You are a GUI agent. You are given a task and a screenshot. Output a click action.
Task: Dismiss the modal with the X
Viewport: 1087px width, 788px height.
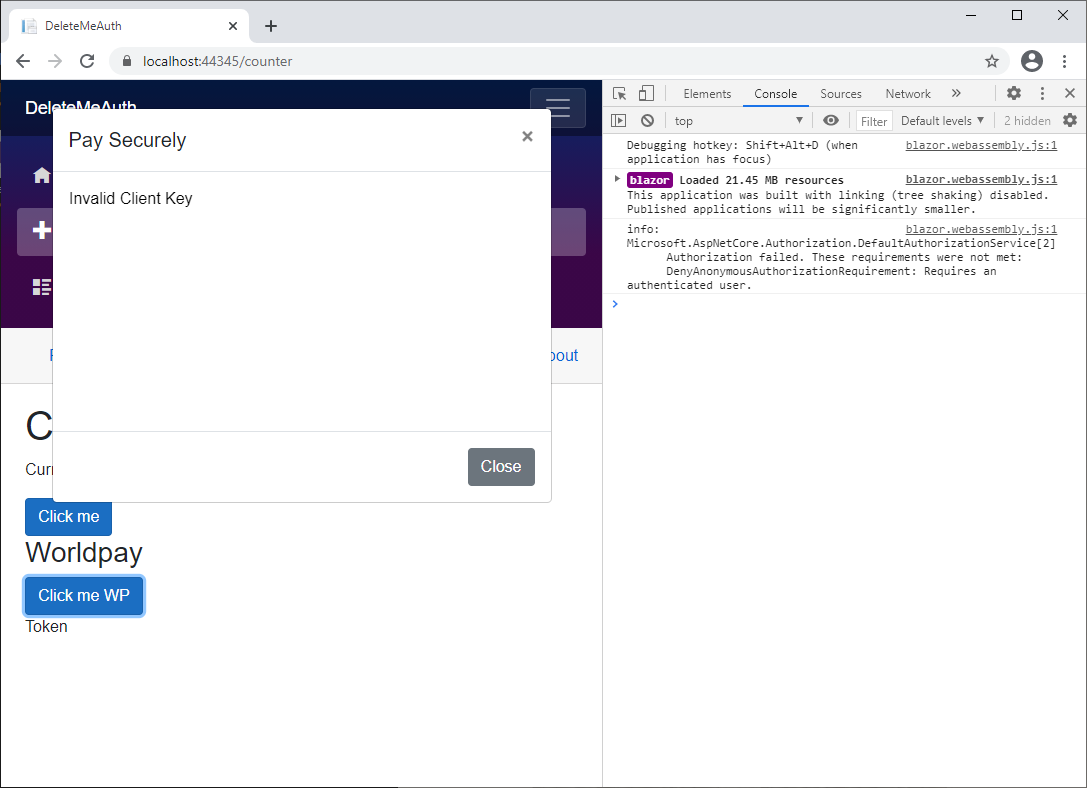pyautogui.click(x=527, y=137)
